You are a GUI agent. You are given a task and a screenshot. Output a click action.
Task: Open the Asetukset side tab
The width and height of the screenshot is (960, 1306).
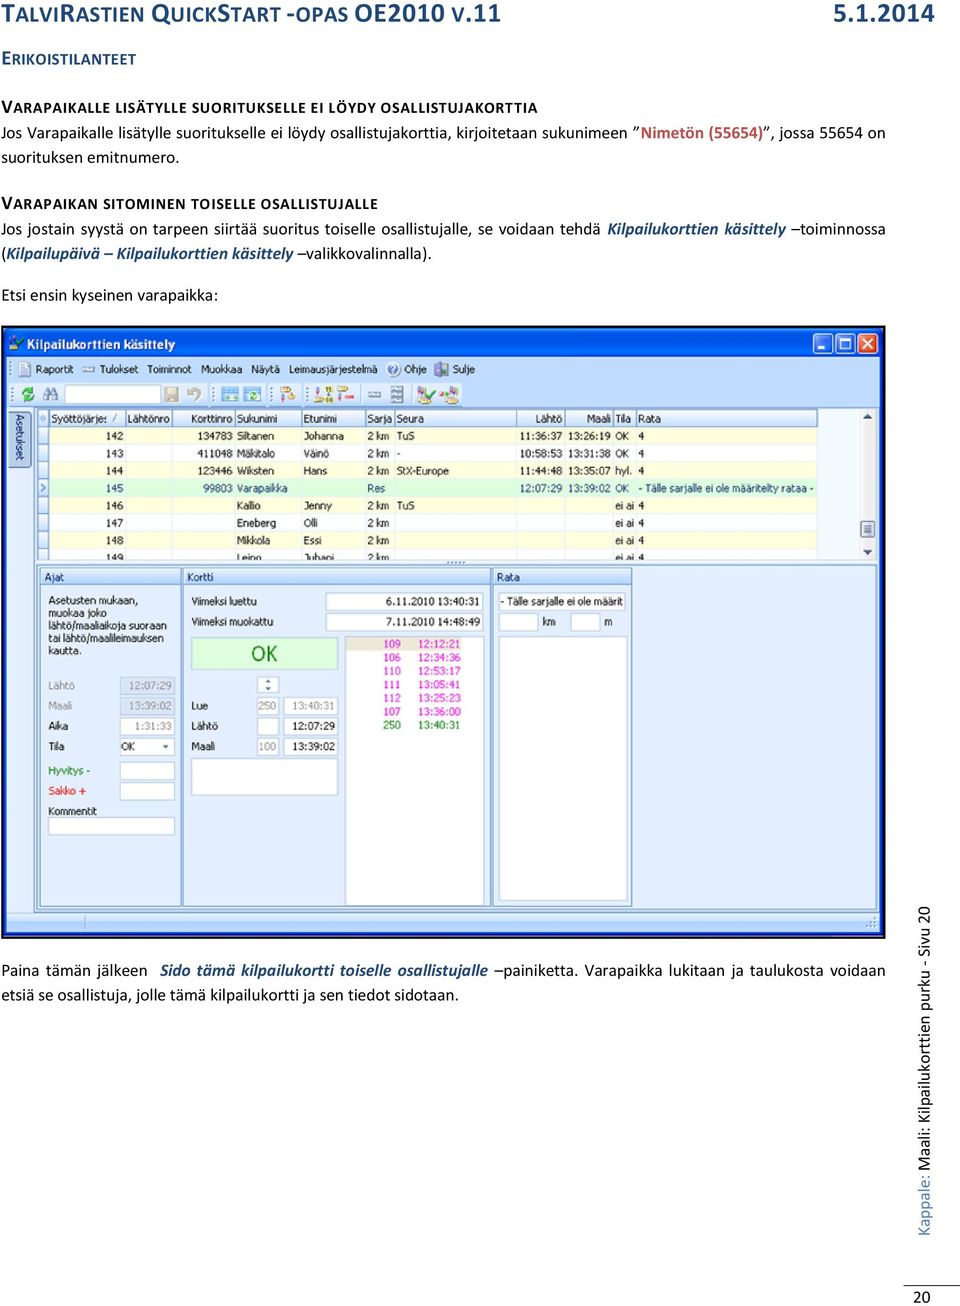click(20, 438)
